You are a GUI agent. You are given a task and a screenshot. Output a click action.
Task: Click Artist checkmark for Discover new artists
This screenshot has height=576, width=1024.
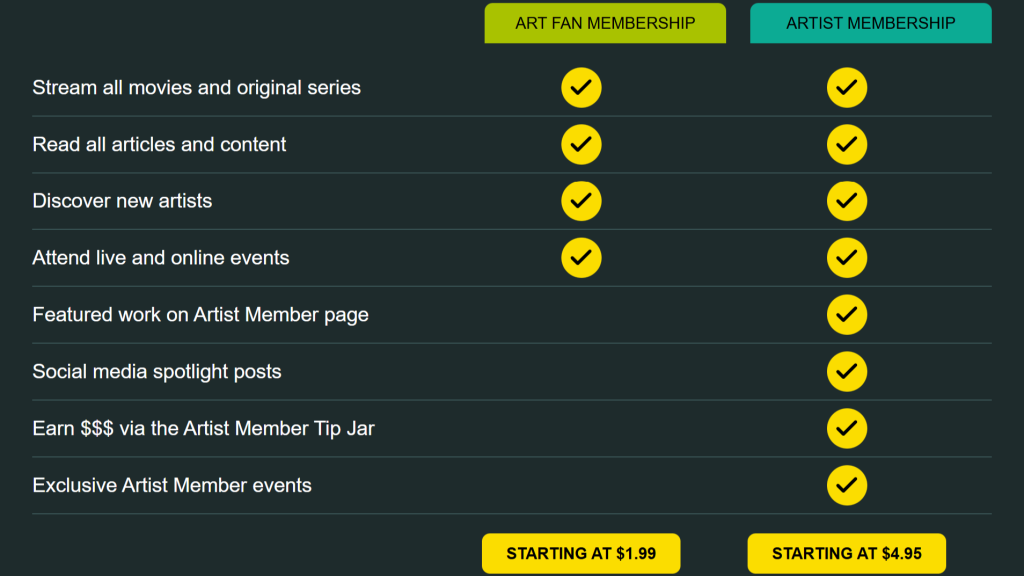[x=847, y=201]
